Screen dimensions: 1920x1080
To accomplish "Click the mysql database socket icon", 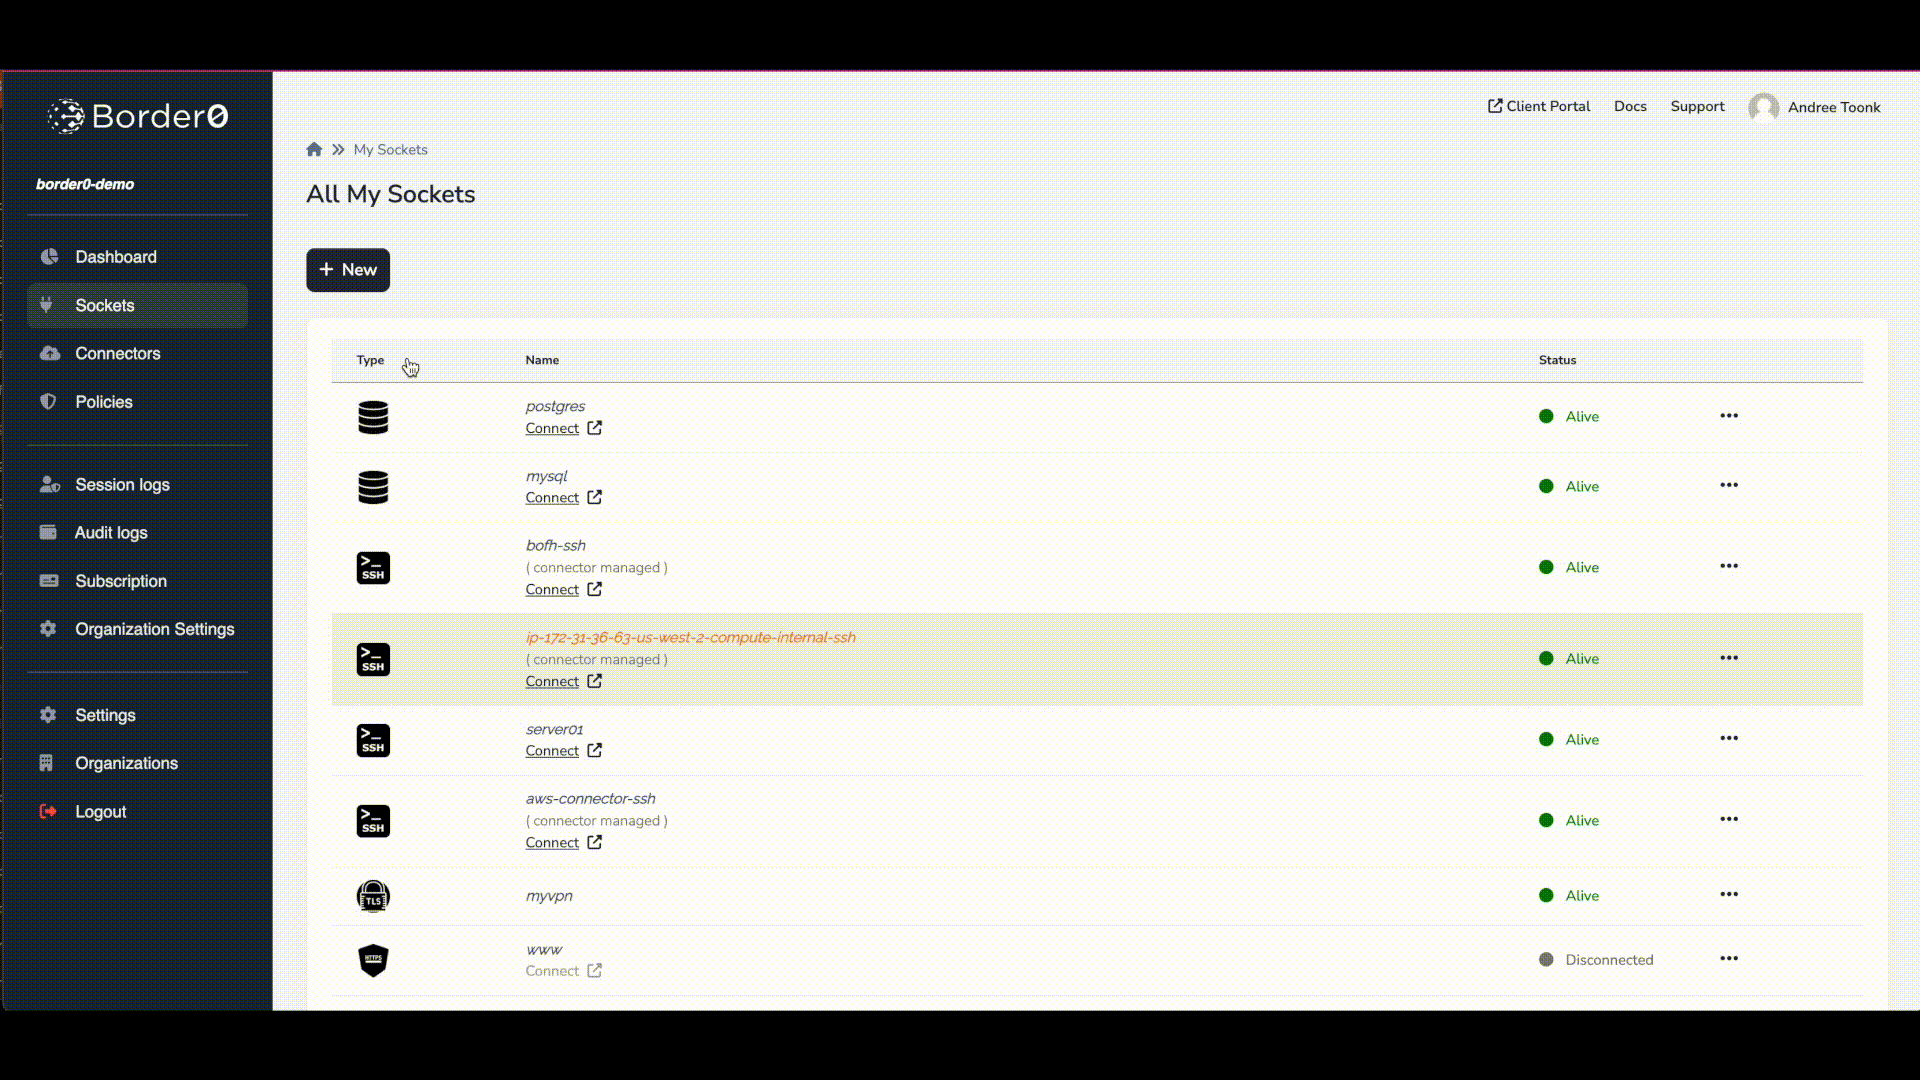I will [x=373, y=485].
